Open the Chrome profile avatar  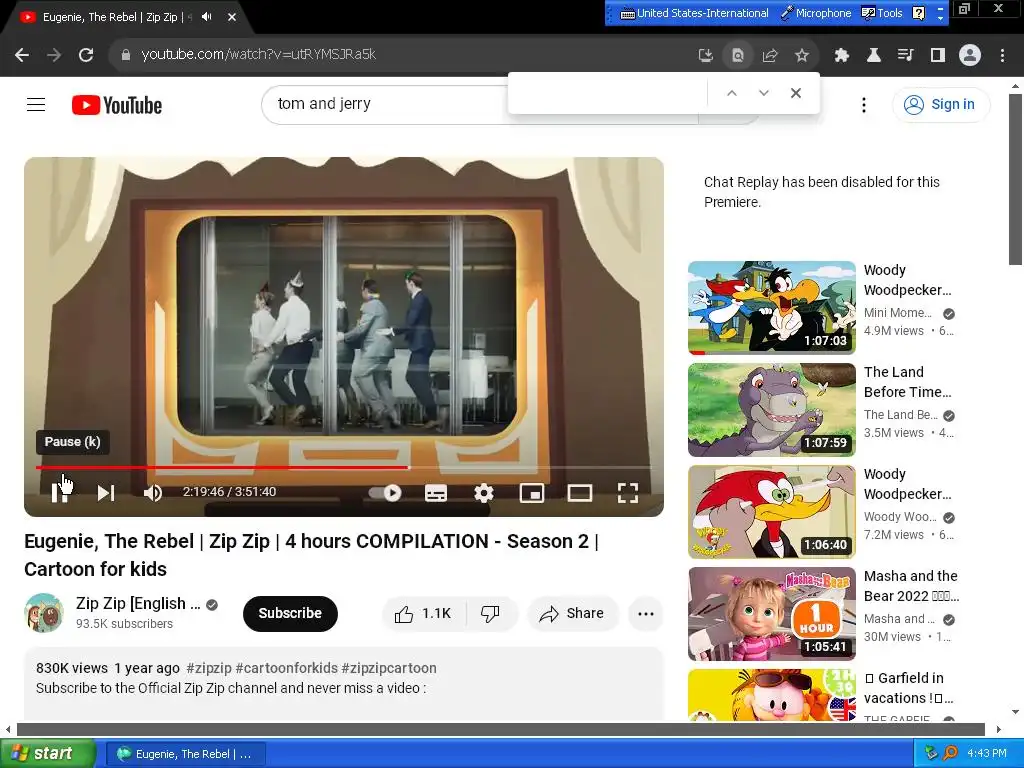pos(970,56)
